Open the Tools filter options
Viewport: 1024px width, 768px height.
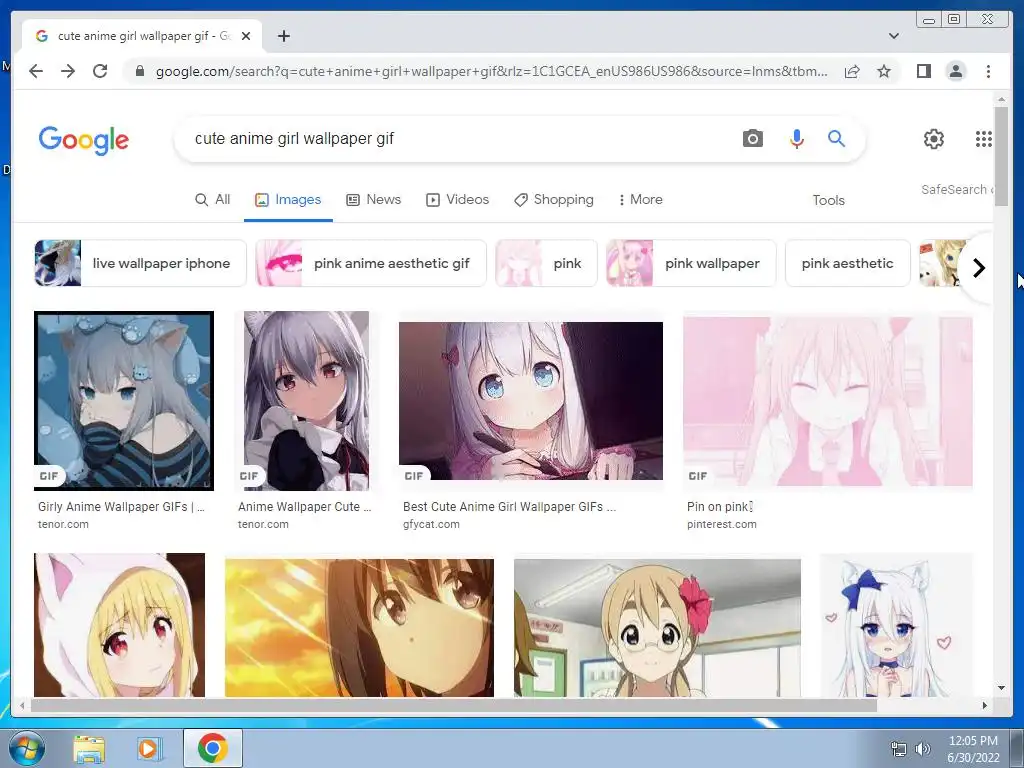pos(828,200)
